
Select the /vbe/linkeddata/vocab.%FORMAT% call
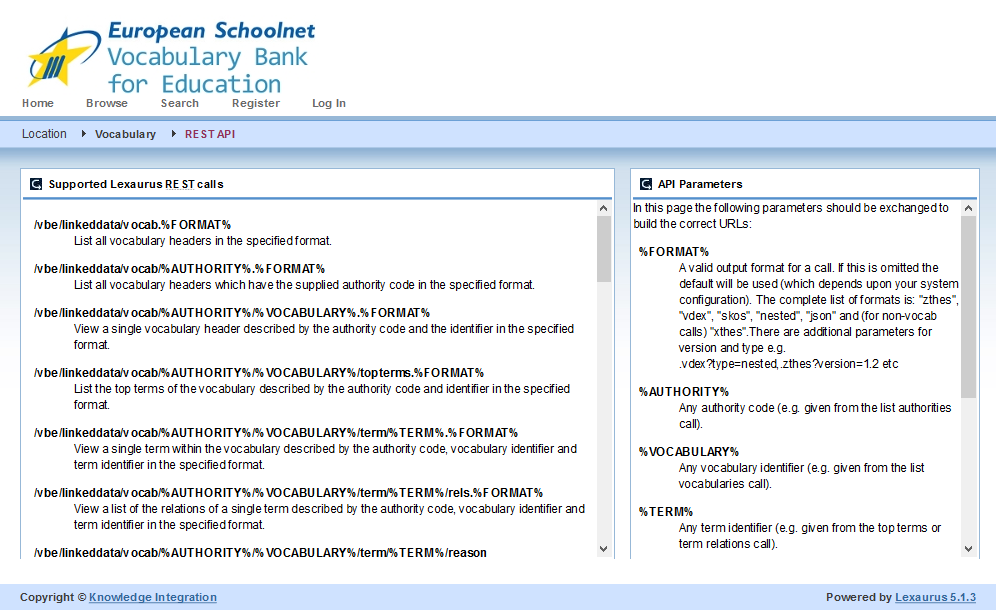coord(132,225)
